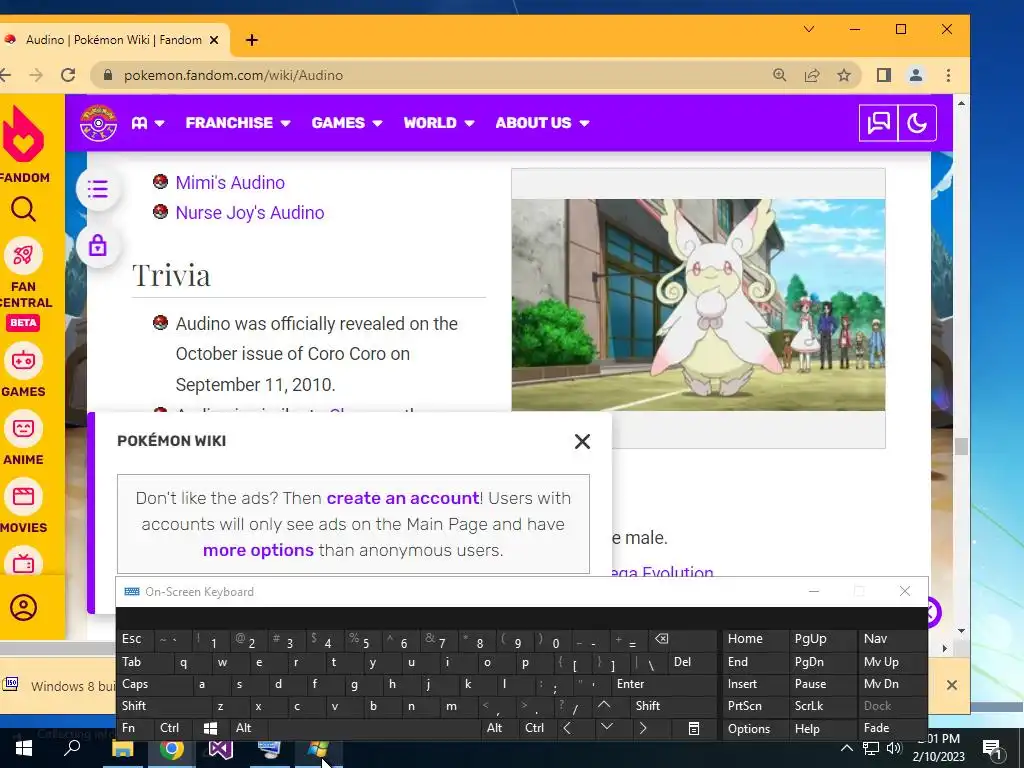This screenshot has height=768, width=1024.
Task: Open the TV icon in Fandom sidebar
Action: (x=24, y=562)
